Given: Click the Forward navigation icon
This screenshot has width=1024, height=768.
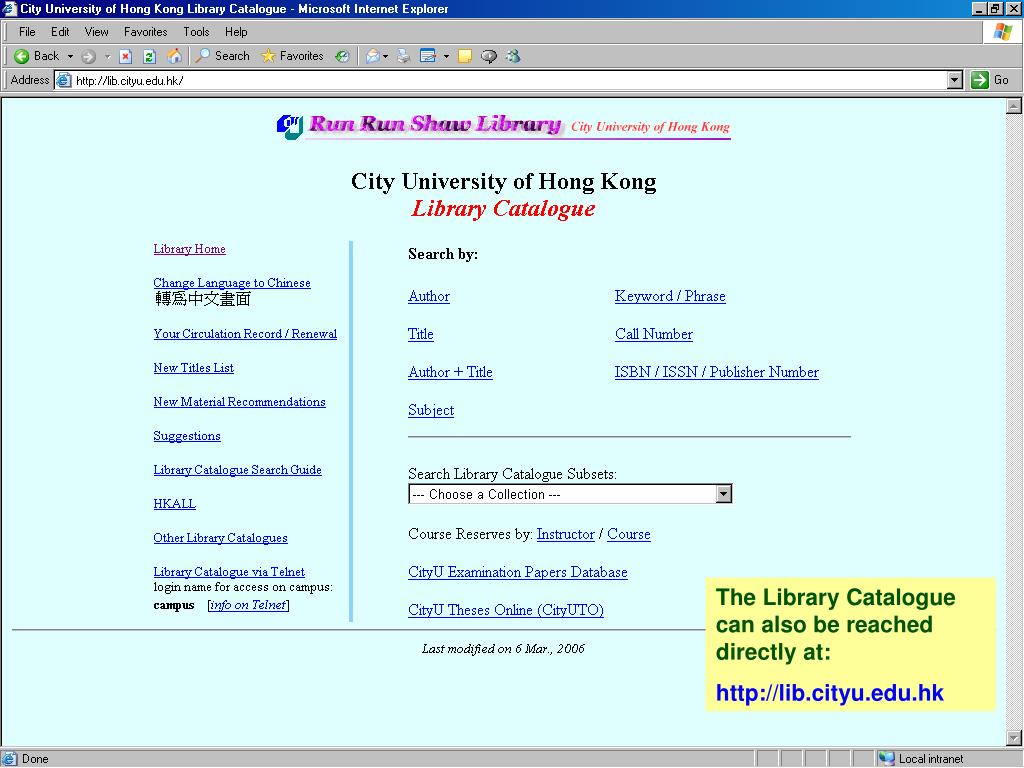Looking at the screenshot, I should click(88, 56).
